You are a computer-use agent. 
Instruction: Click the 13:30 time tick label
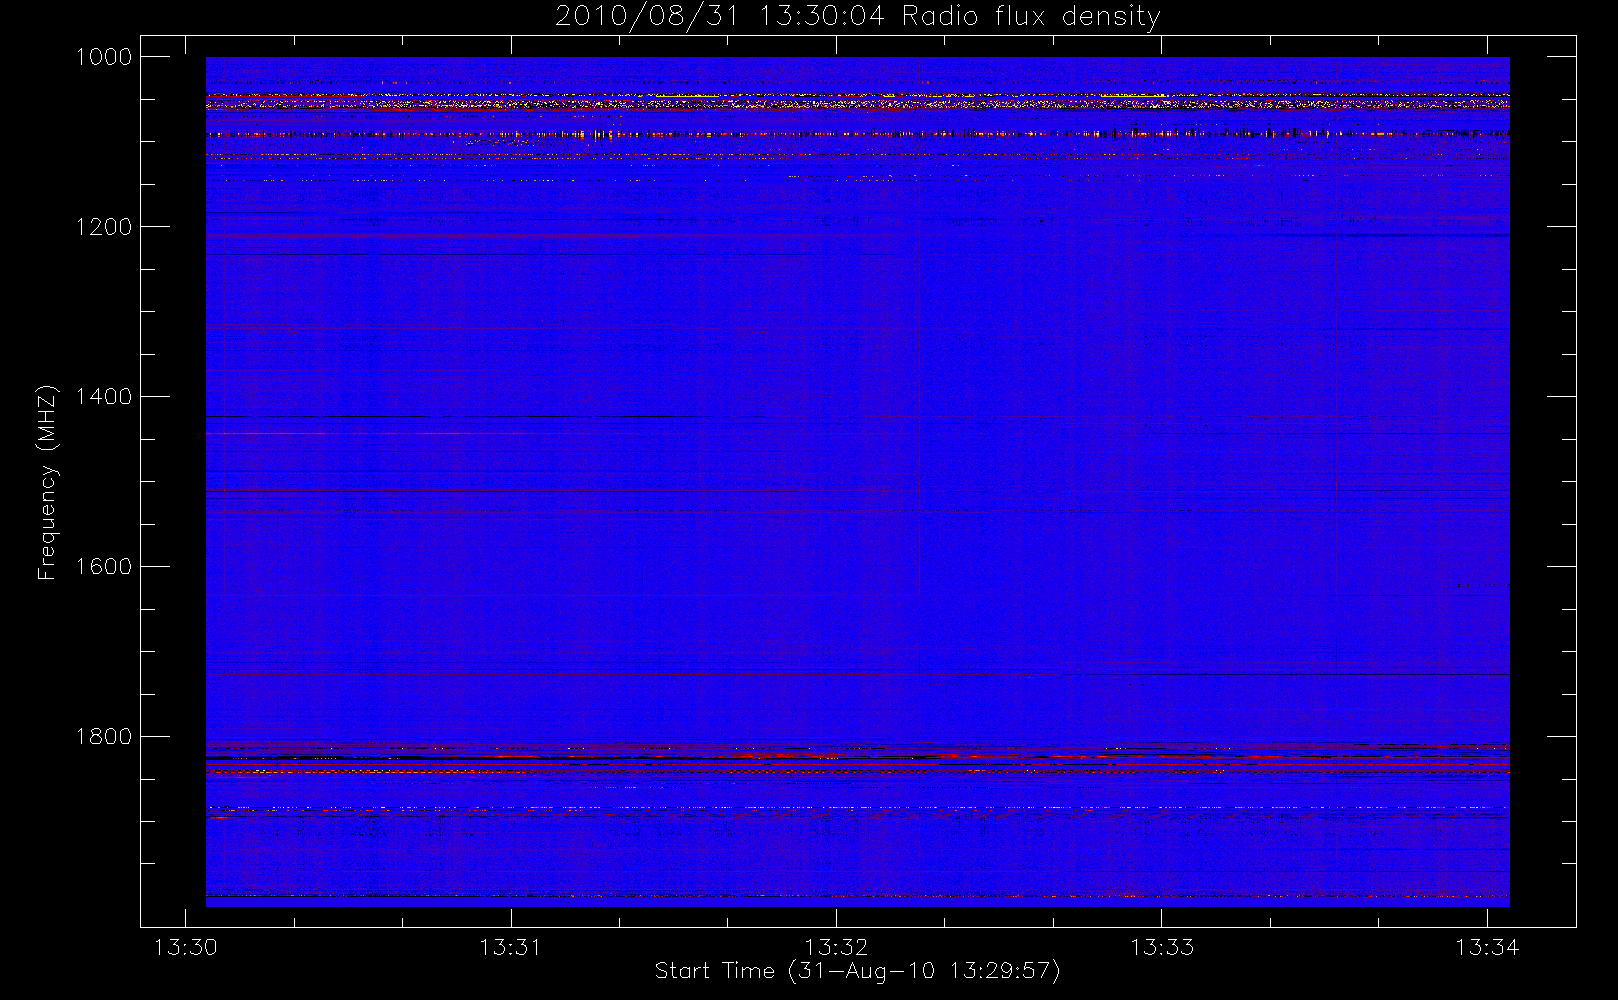tap(185, 947)
